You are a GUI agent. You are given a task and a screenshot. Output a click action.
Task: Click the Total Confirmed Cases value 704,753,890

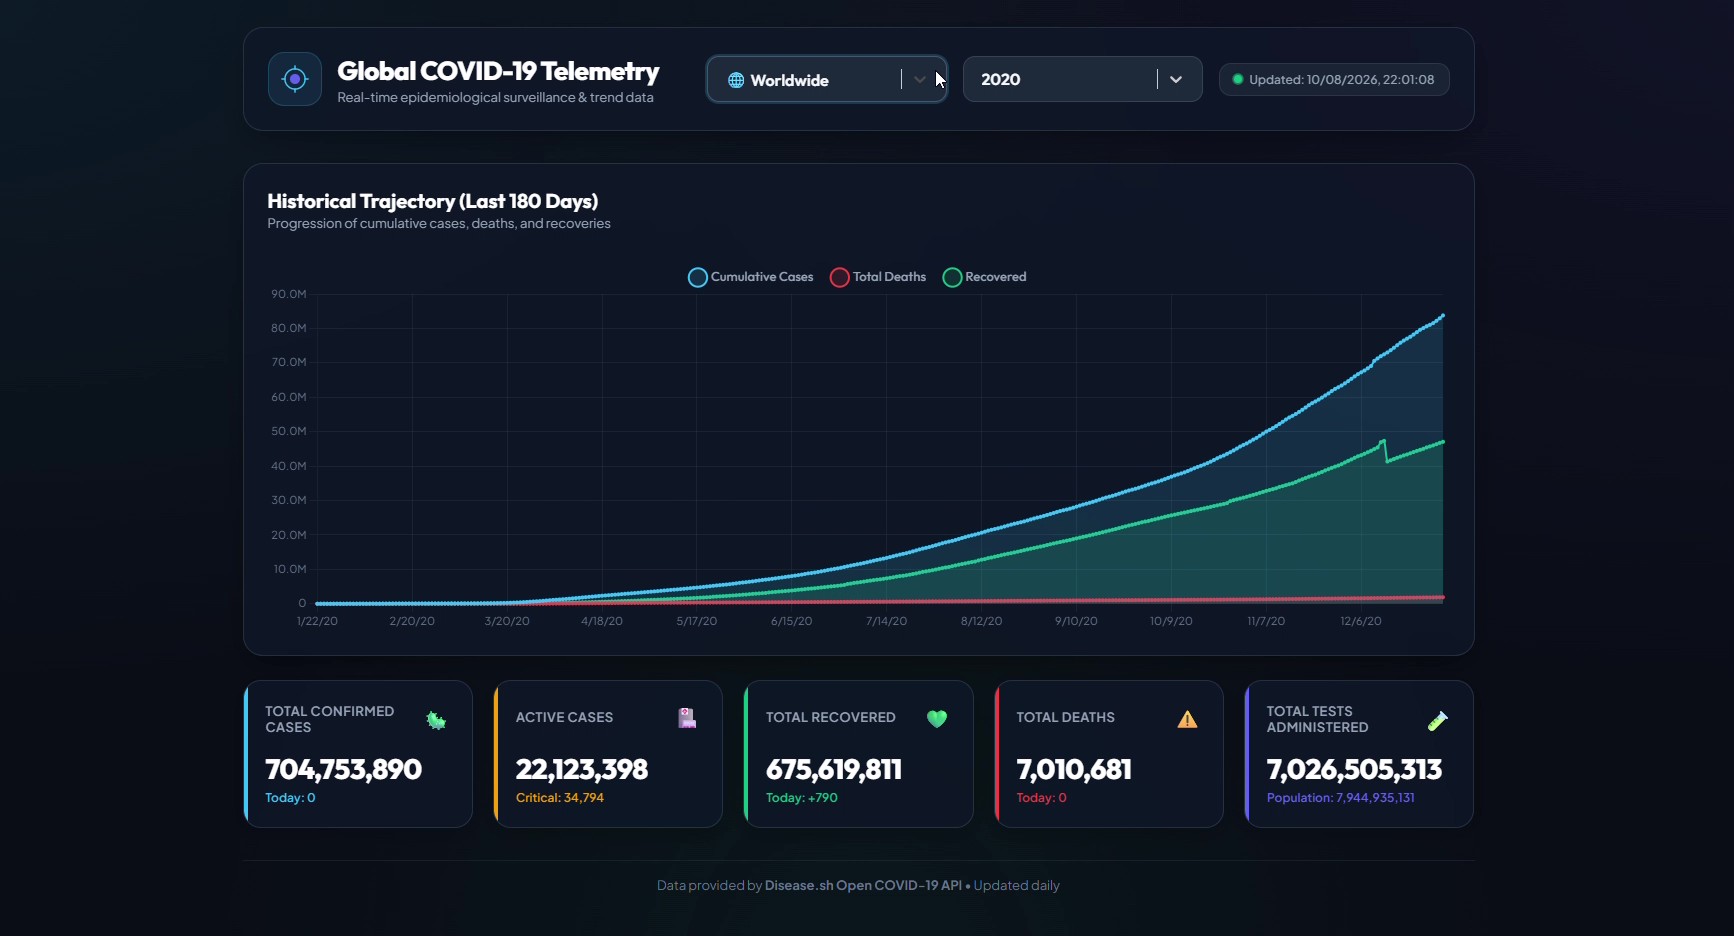(x=343, y=769)
